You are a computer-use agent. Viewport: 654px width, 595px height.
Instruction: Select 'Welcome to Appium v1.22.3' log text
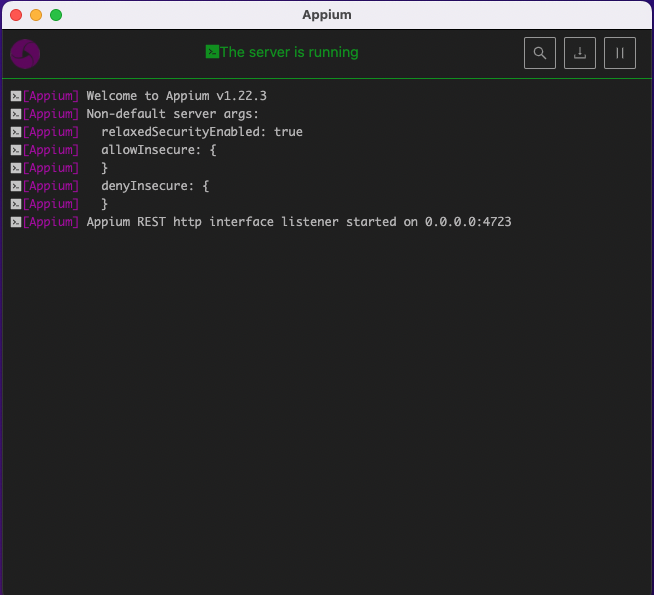tap(176, 96)
